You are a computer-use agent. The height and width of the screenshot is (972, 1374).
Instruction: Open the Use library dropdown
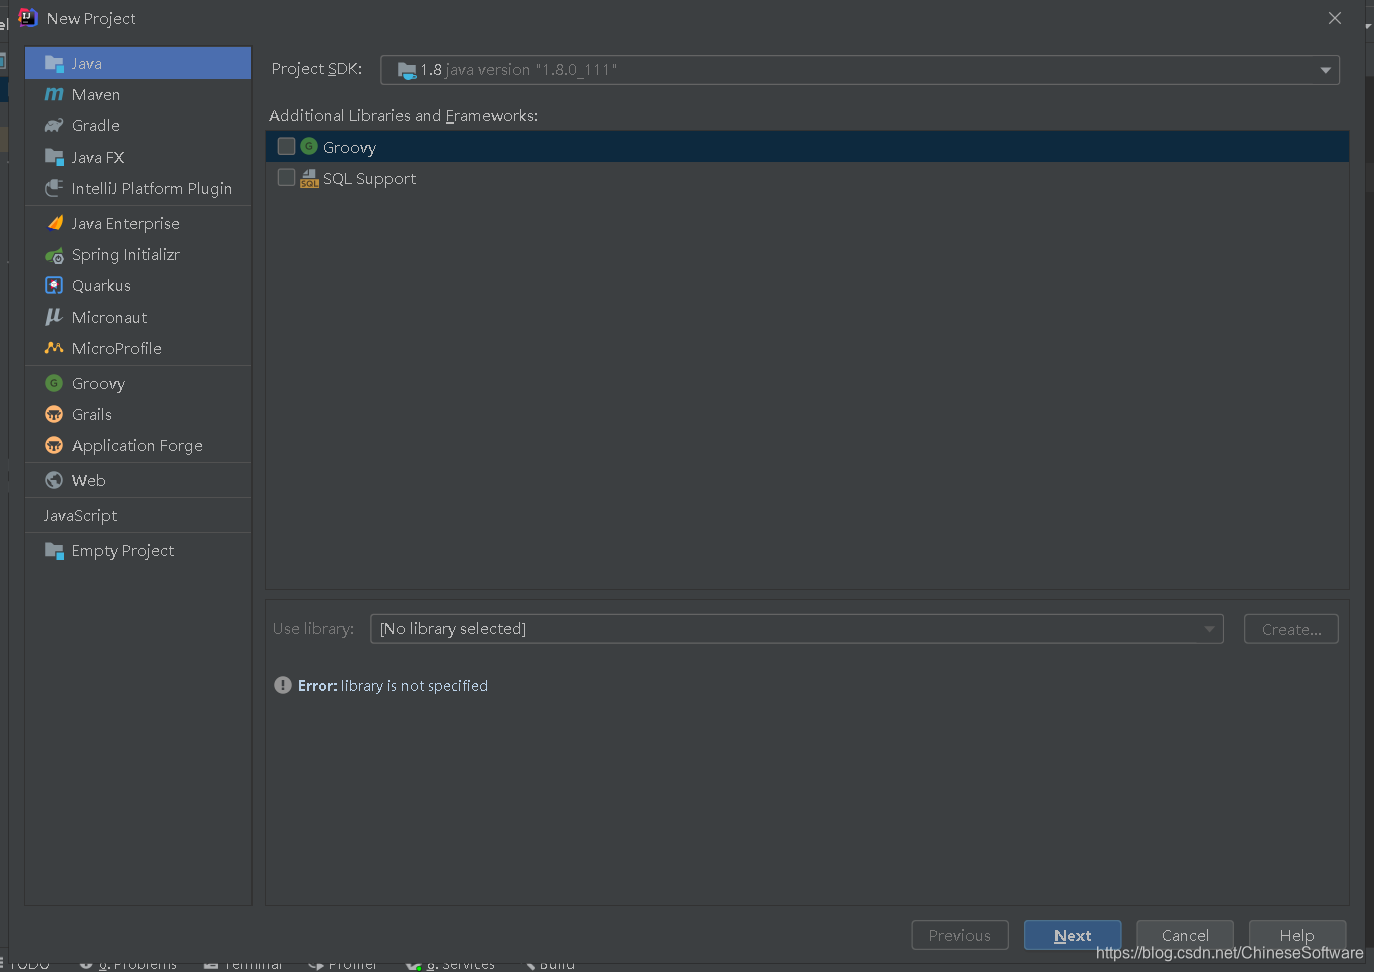pos(796,629)
